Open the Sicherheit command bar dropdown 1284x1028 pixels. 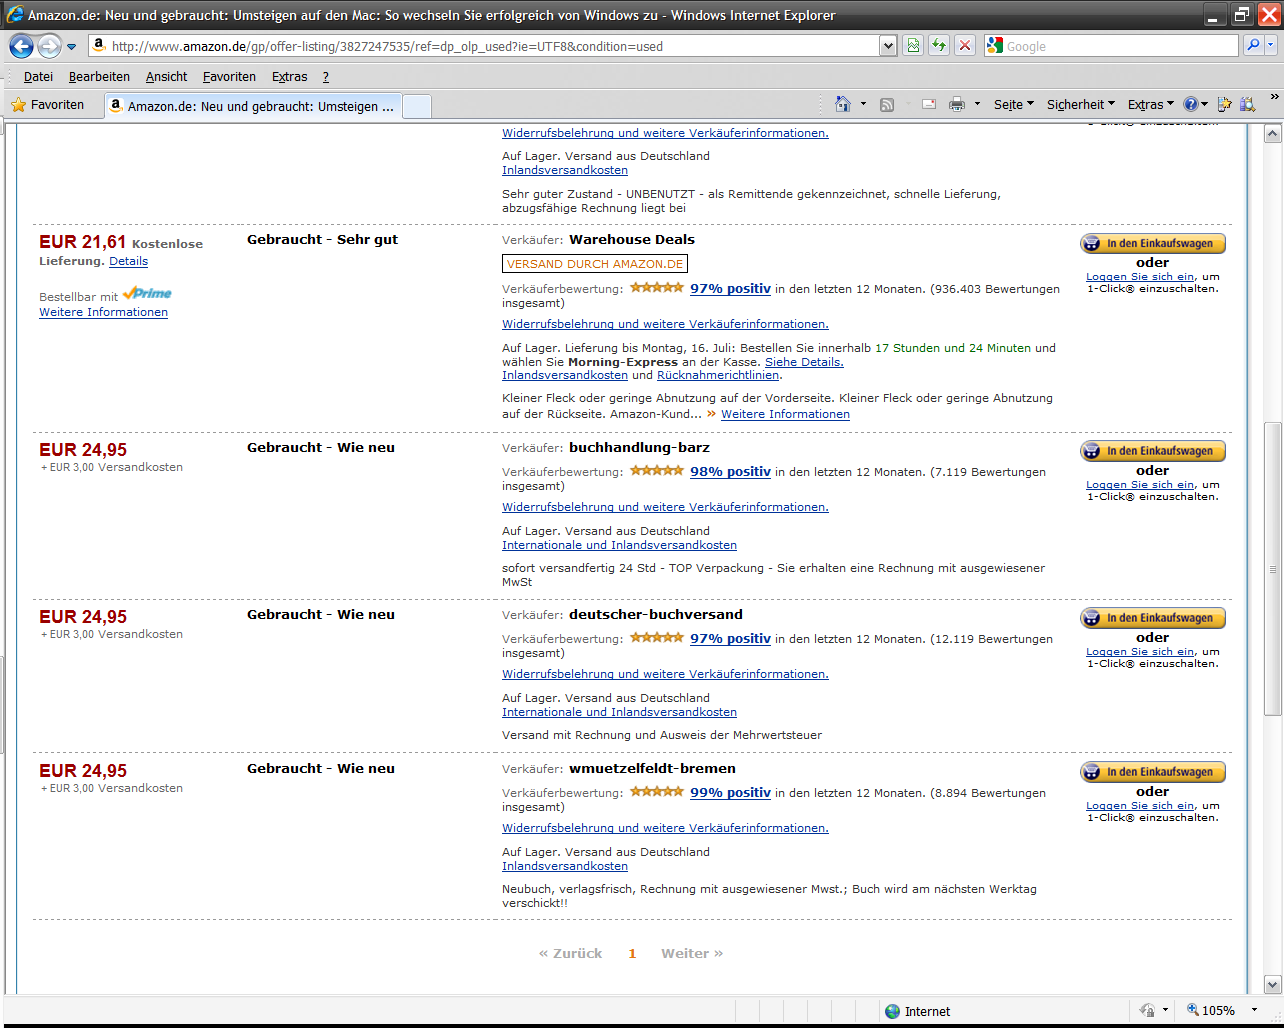point(1081,104)
